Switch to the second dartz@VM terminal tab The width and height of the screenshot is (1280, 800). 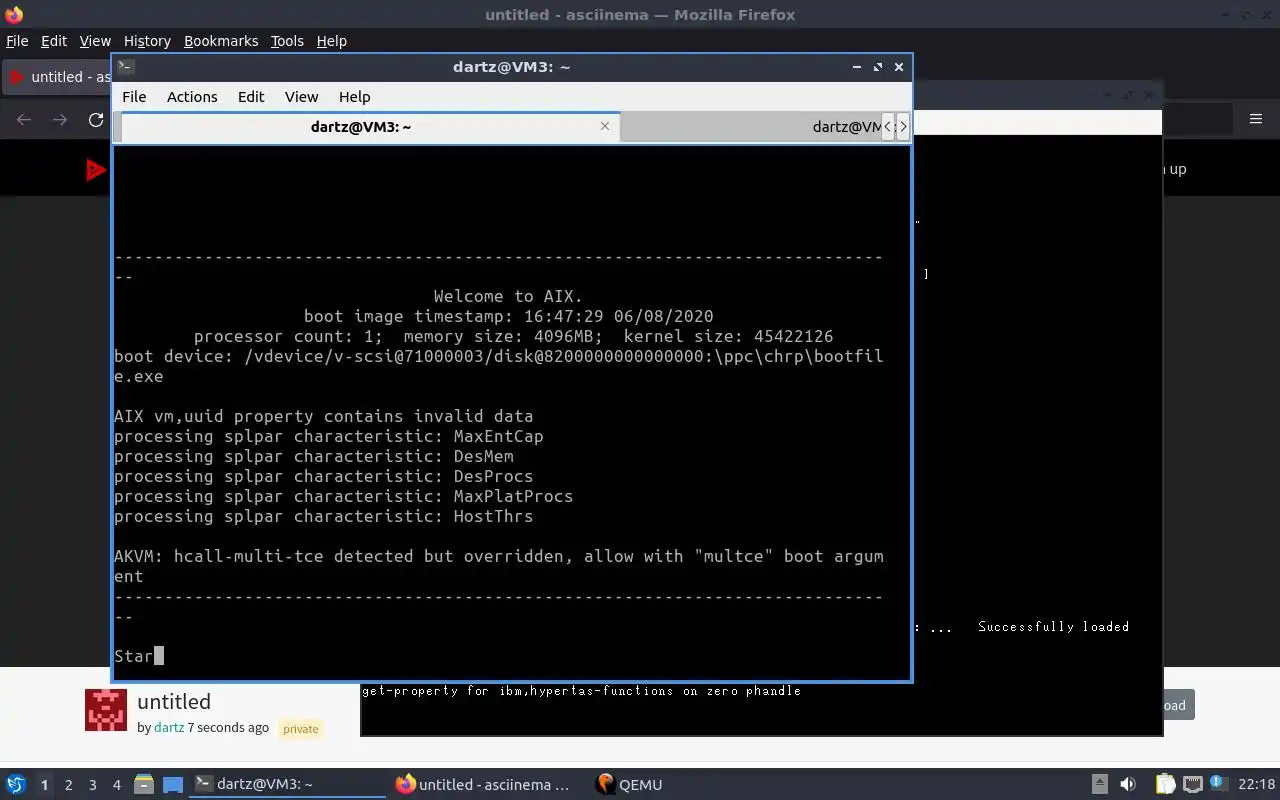752,127
